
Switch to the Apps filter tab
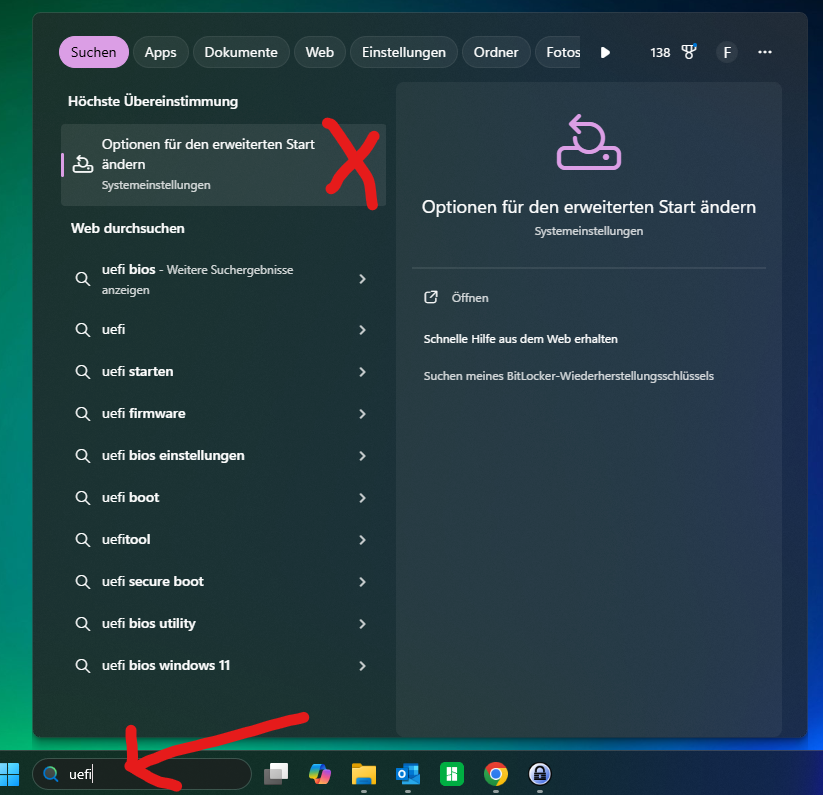point(161,52)
